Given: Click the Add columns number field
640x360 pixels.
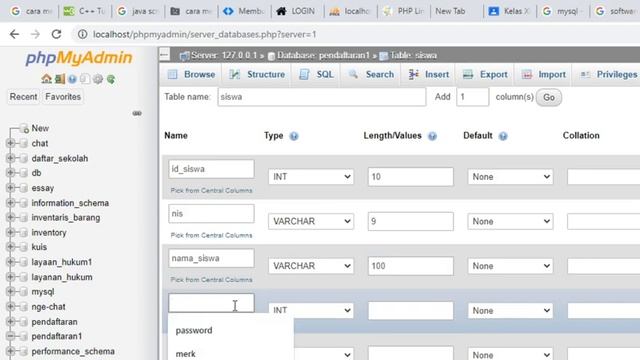Looking at the screenshot, I should (472, 97).
